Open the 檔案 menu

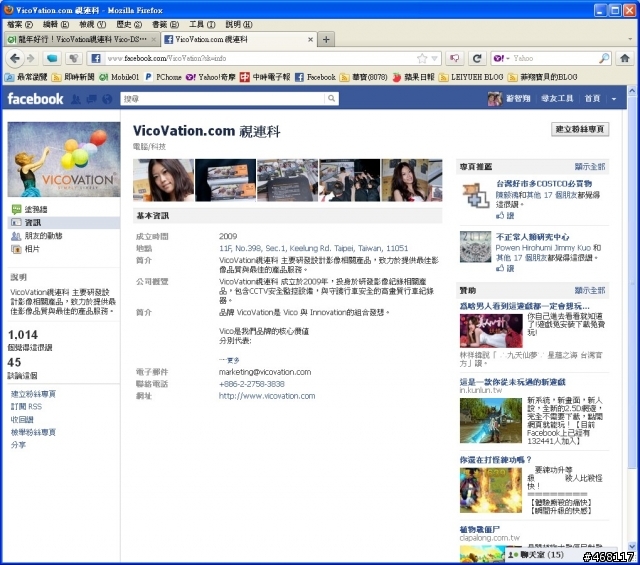[x=20, y=24]
